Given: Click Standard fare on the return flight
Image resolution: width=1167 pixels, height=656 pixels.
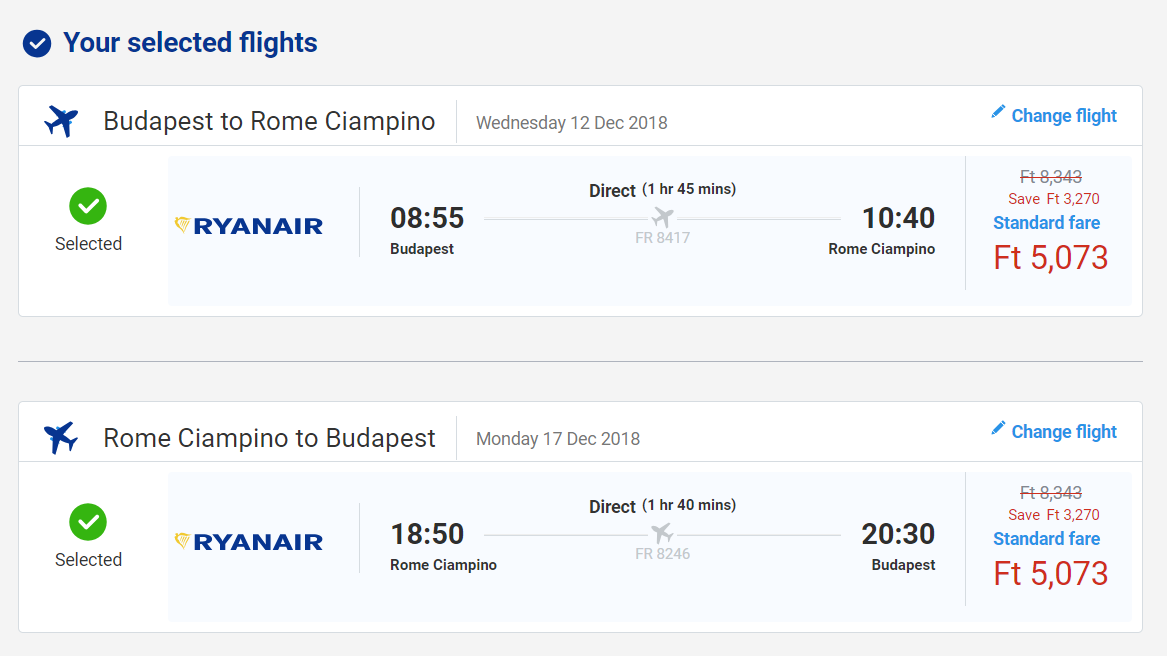Looking at the screenshot, I should pyautogui.click(x=1046, y=539).
